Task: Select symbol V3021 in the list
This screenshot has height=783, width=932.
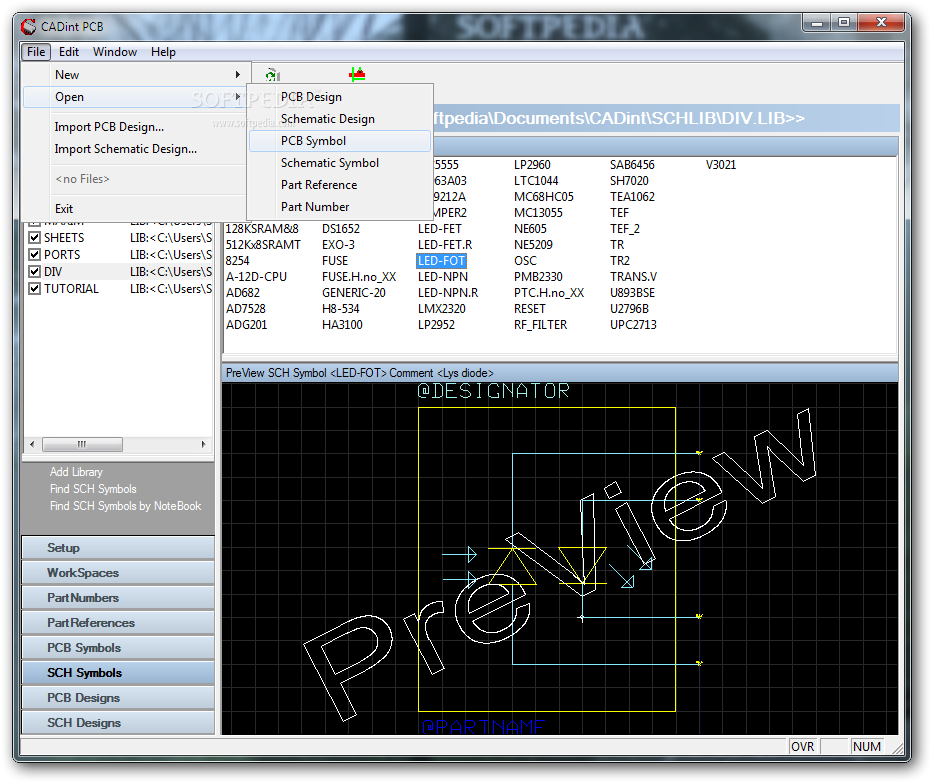Action: click(721, 165)
